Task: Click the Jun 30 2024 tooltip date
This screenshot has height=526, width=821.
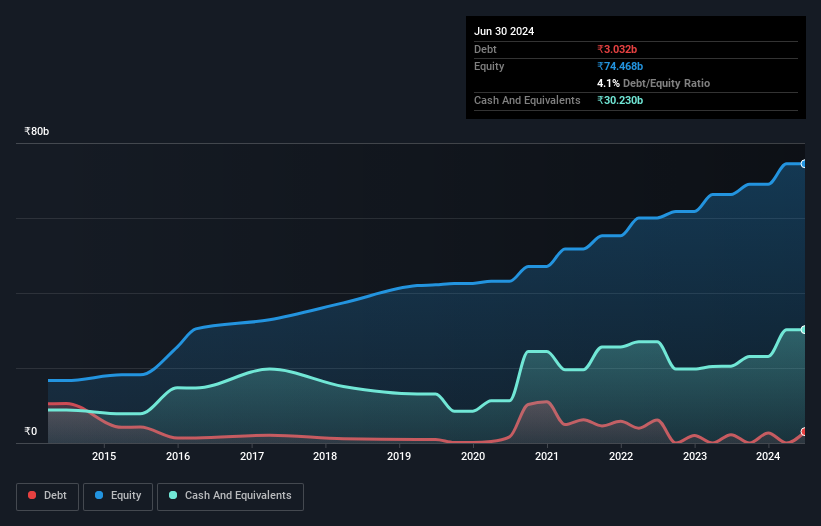Action: (504, 31)
